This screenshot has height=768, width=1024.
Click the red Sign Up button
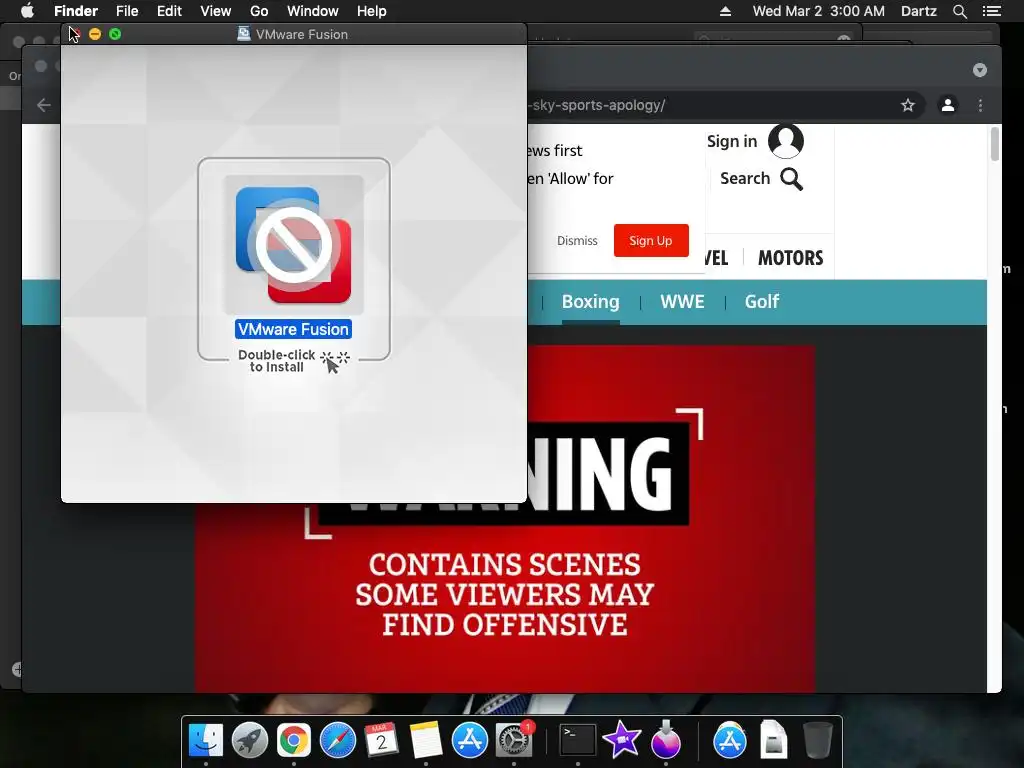point(650,240)
